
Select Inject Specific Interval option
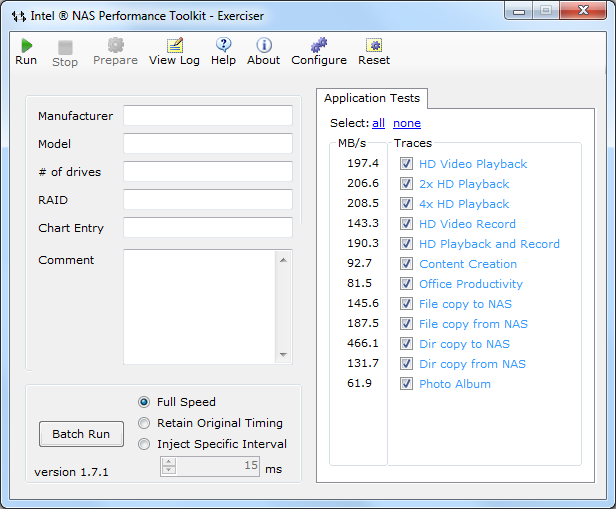point(144,444)
